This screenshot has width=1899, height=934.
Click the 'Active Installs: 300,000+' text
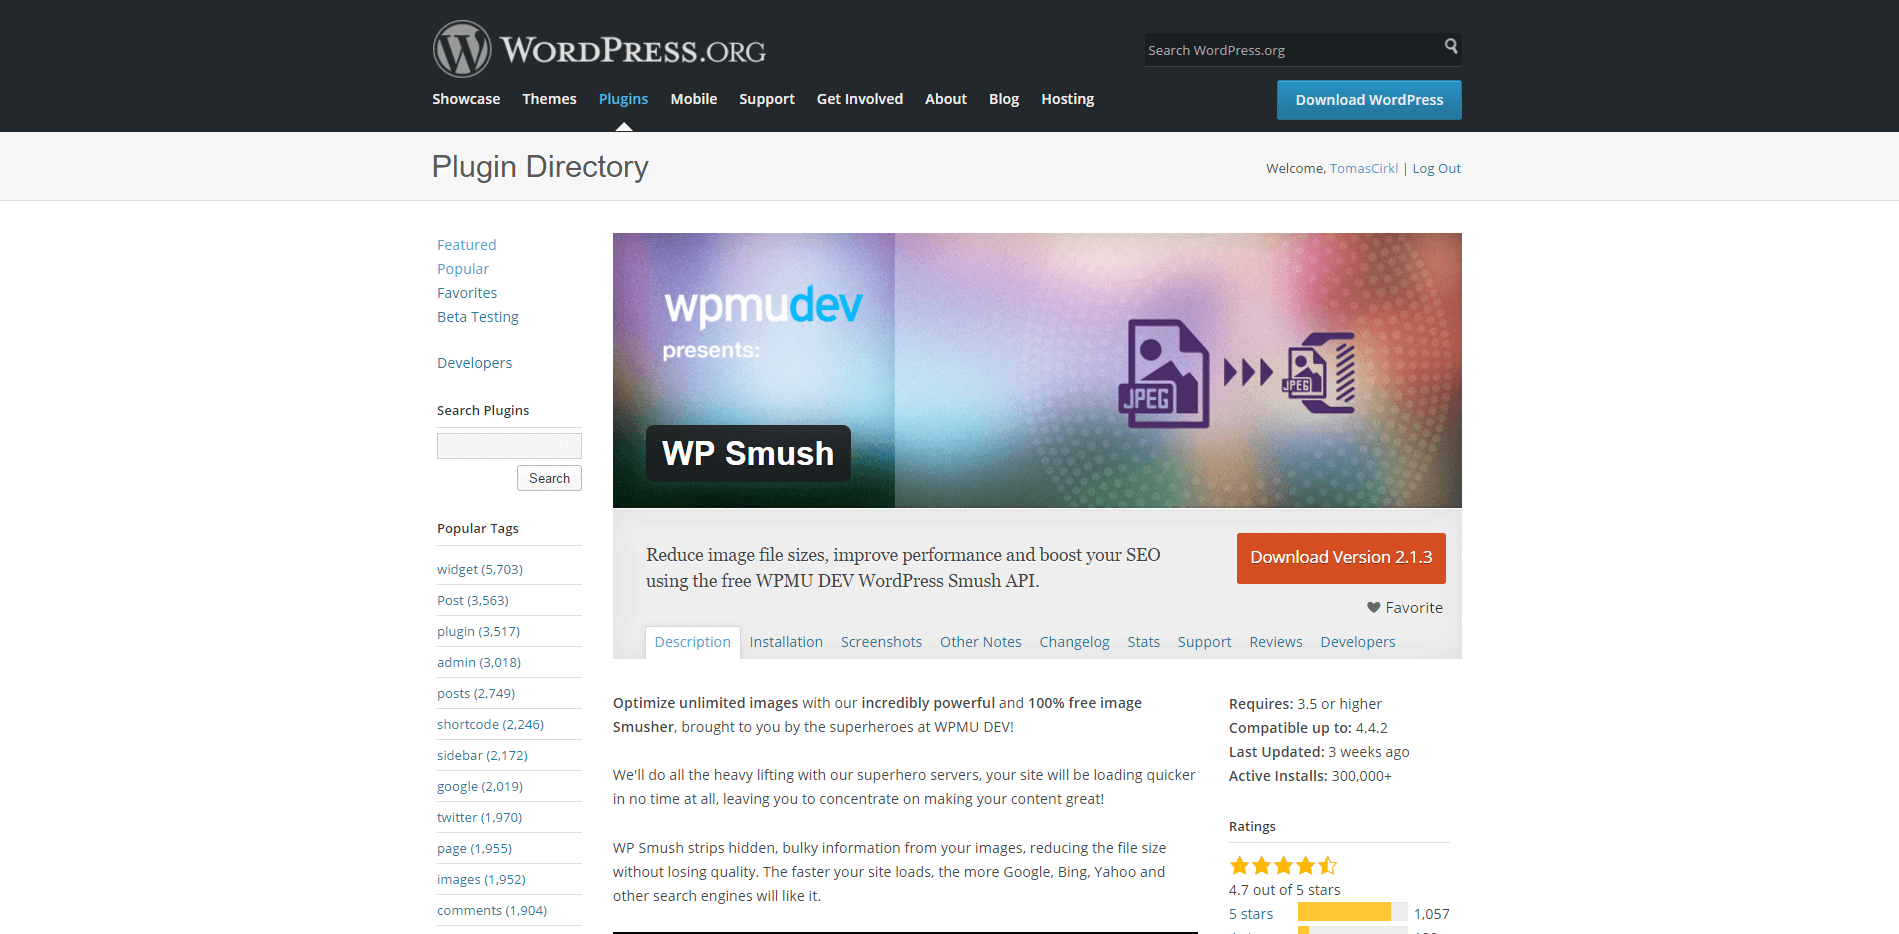coord(1310,776)
